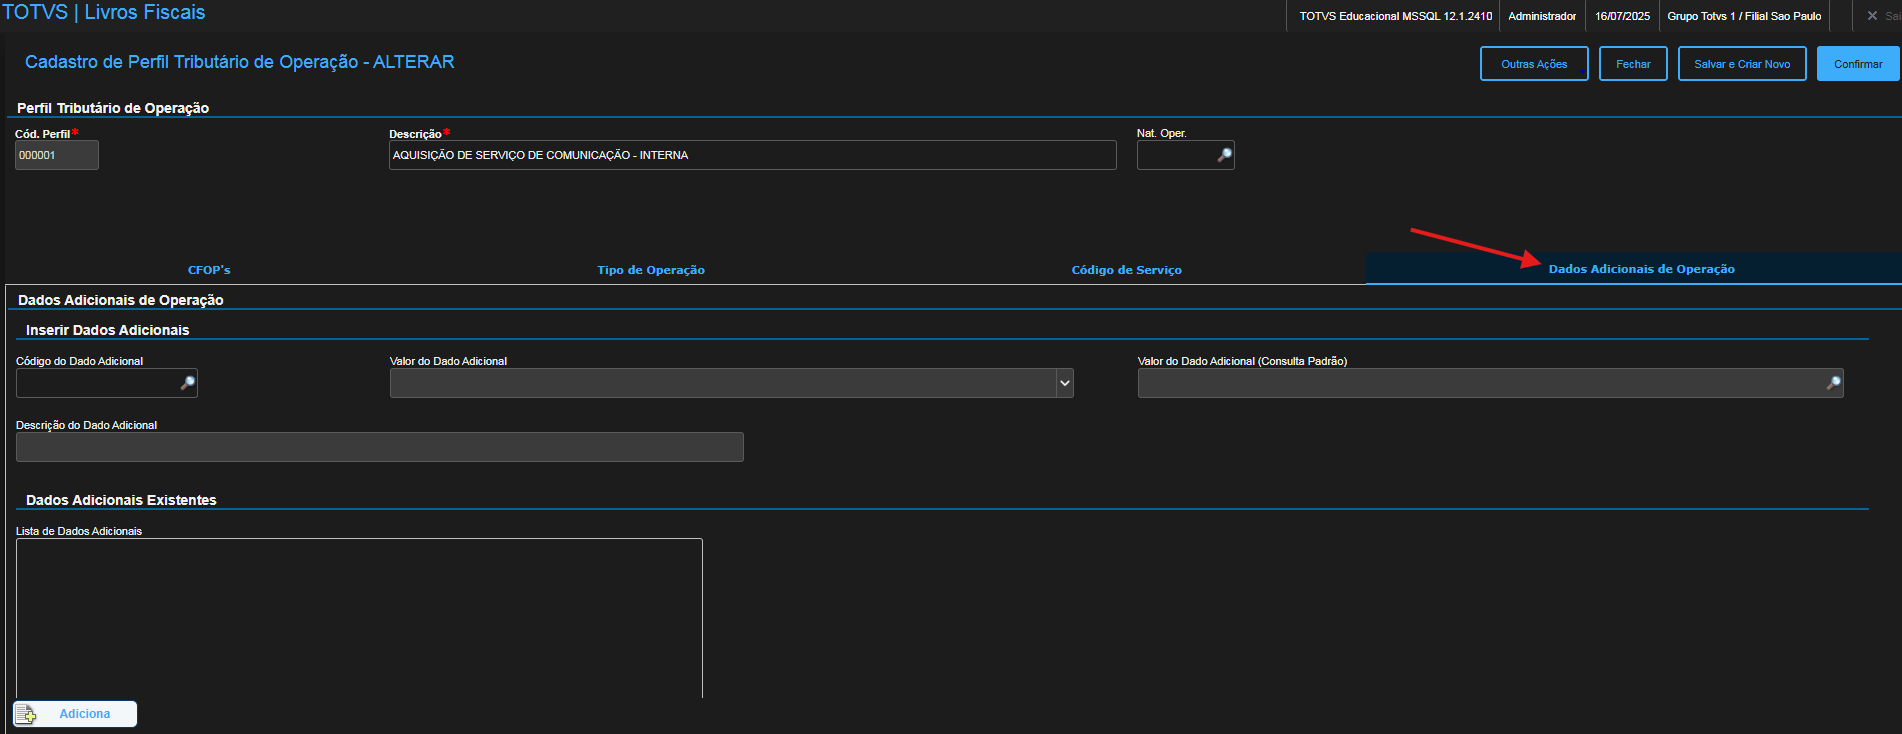Close the TOTVS session with the X icon
The height and width of the screenshot is (734, 1902).
pyautogui.click(x=1872, y=16)
